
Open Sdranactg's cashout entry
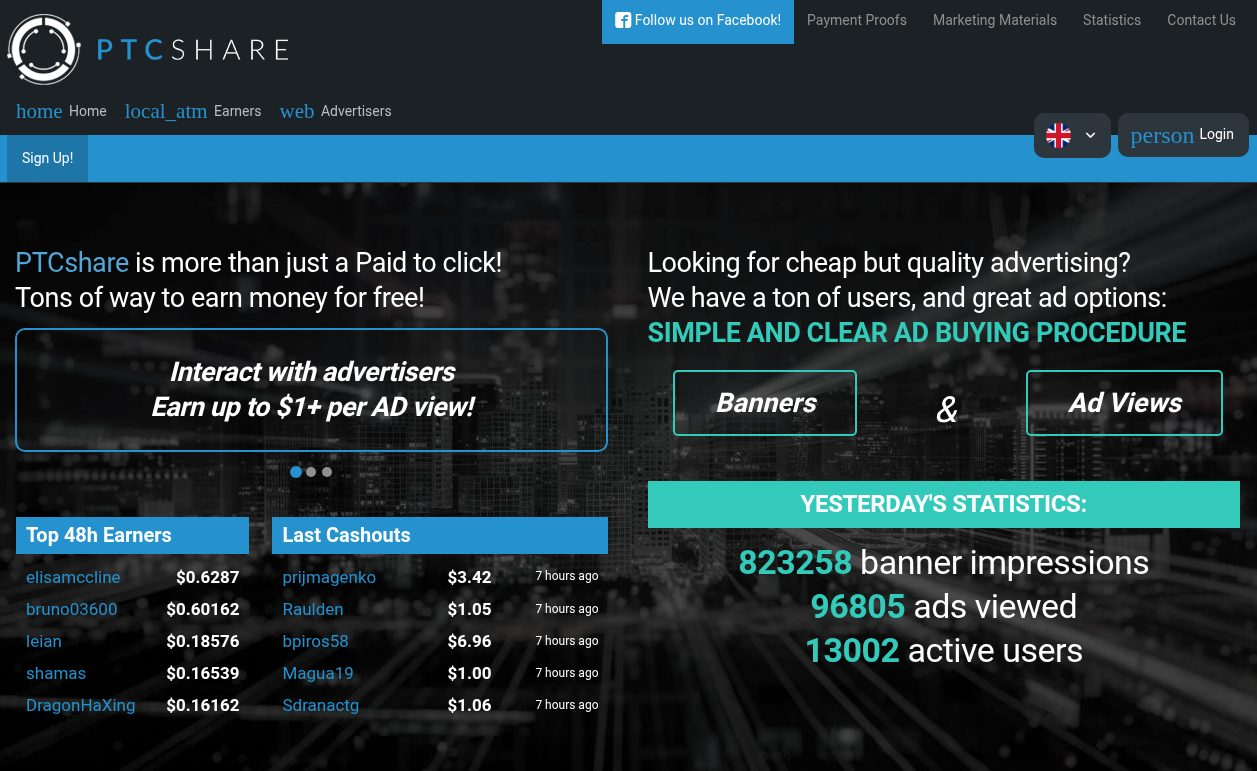coord(321,705)
